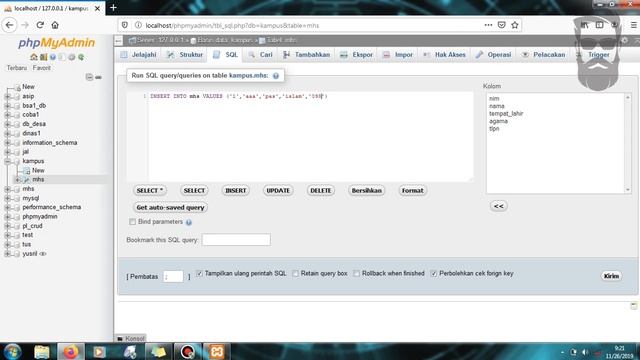Click Get auto-saved query button
Image resolution: width=640 pixels, height=360 pixels.
coord(170,208)
